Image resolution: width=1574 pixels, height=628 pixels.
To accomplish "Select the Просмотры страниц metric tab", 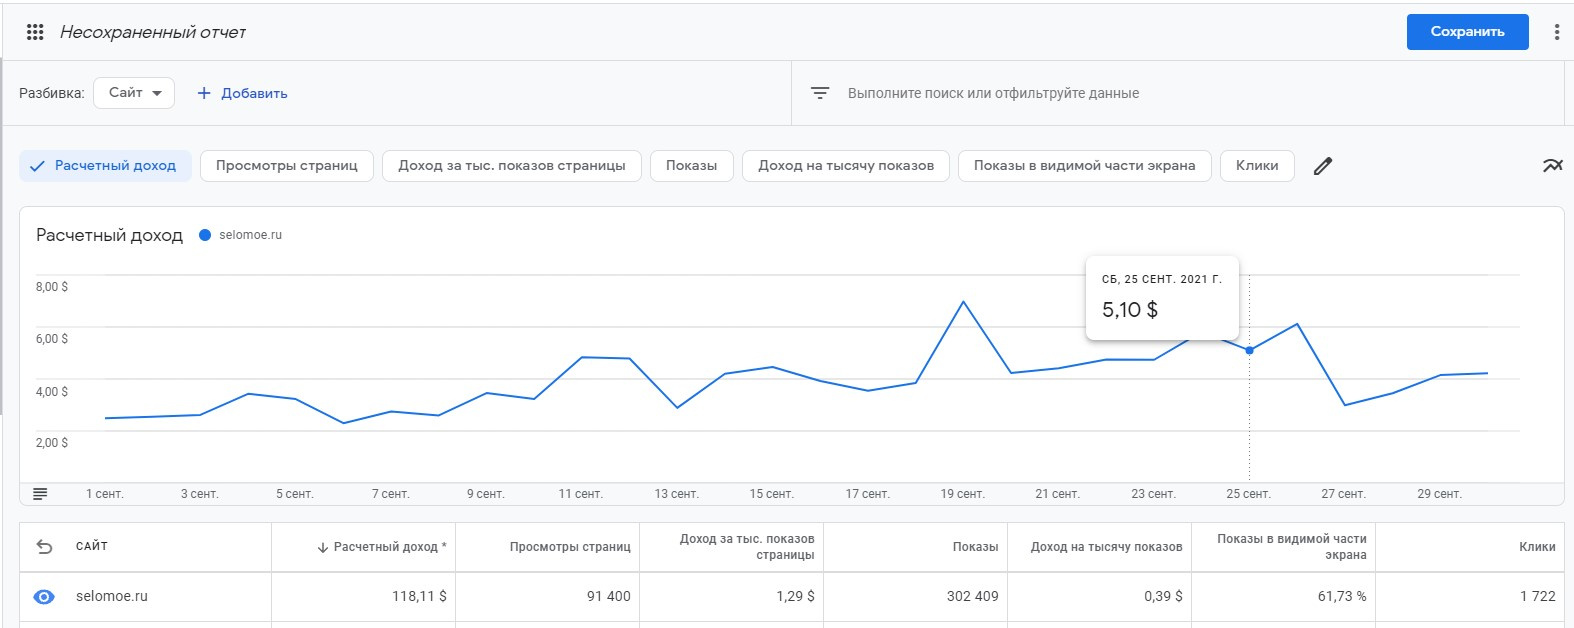I will (286, 166).
